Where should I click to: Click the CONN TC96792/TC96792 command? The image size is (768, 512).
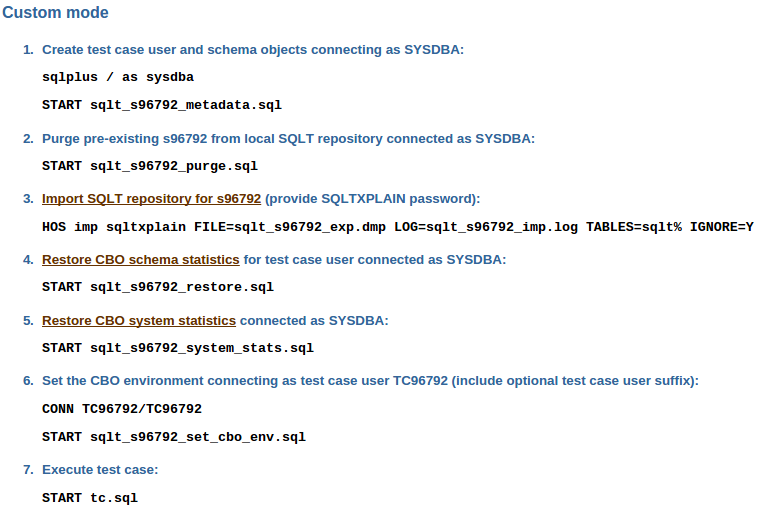click(122, 409)
